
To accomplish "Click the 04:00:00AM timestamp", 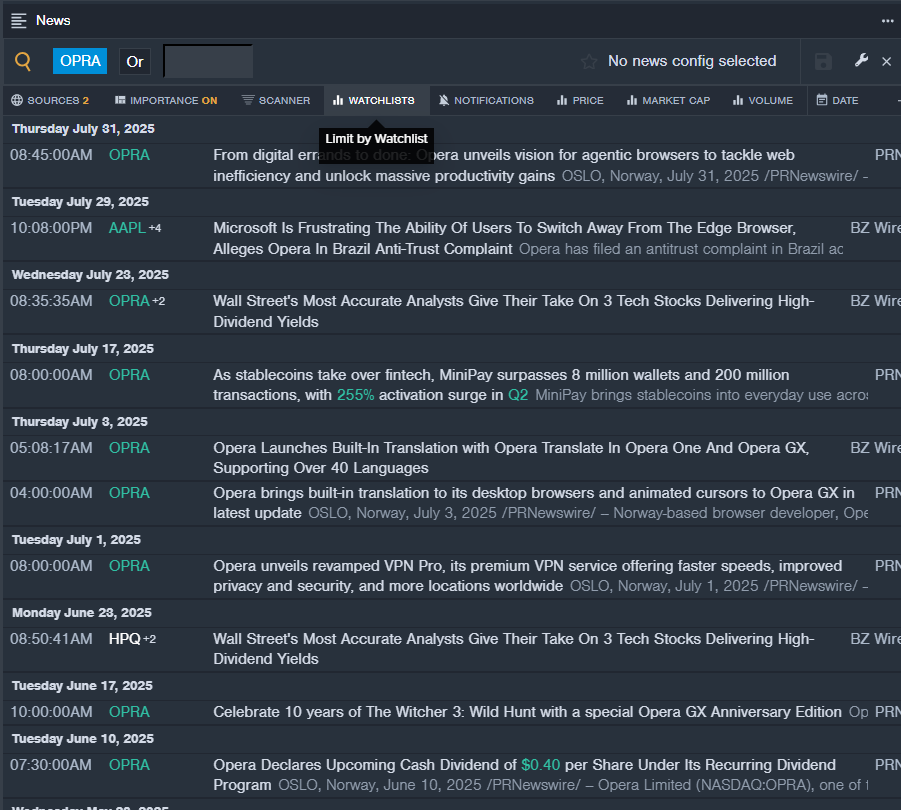I will click(x=51, y=493).
